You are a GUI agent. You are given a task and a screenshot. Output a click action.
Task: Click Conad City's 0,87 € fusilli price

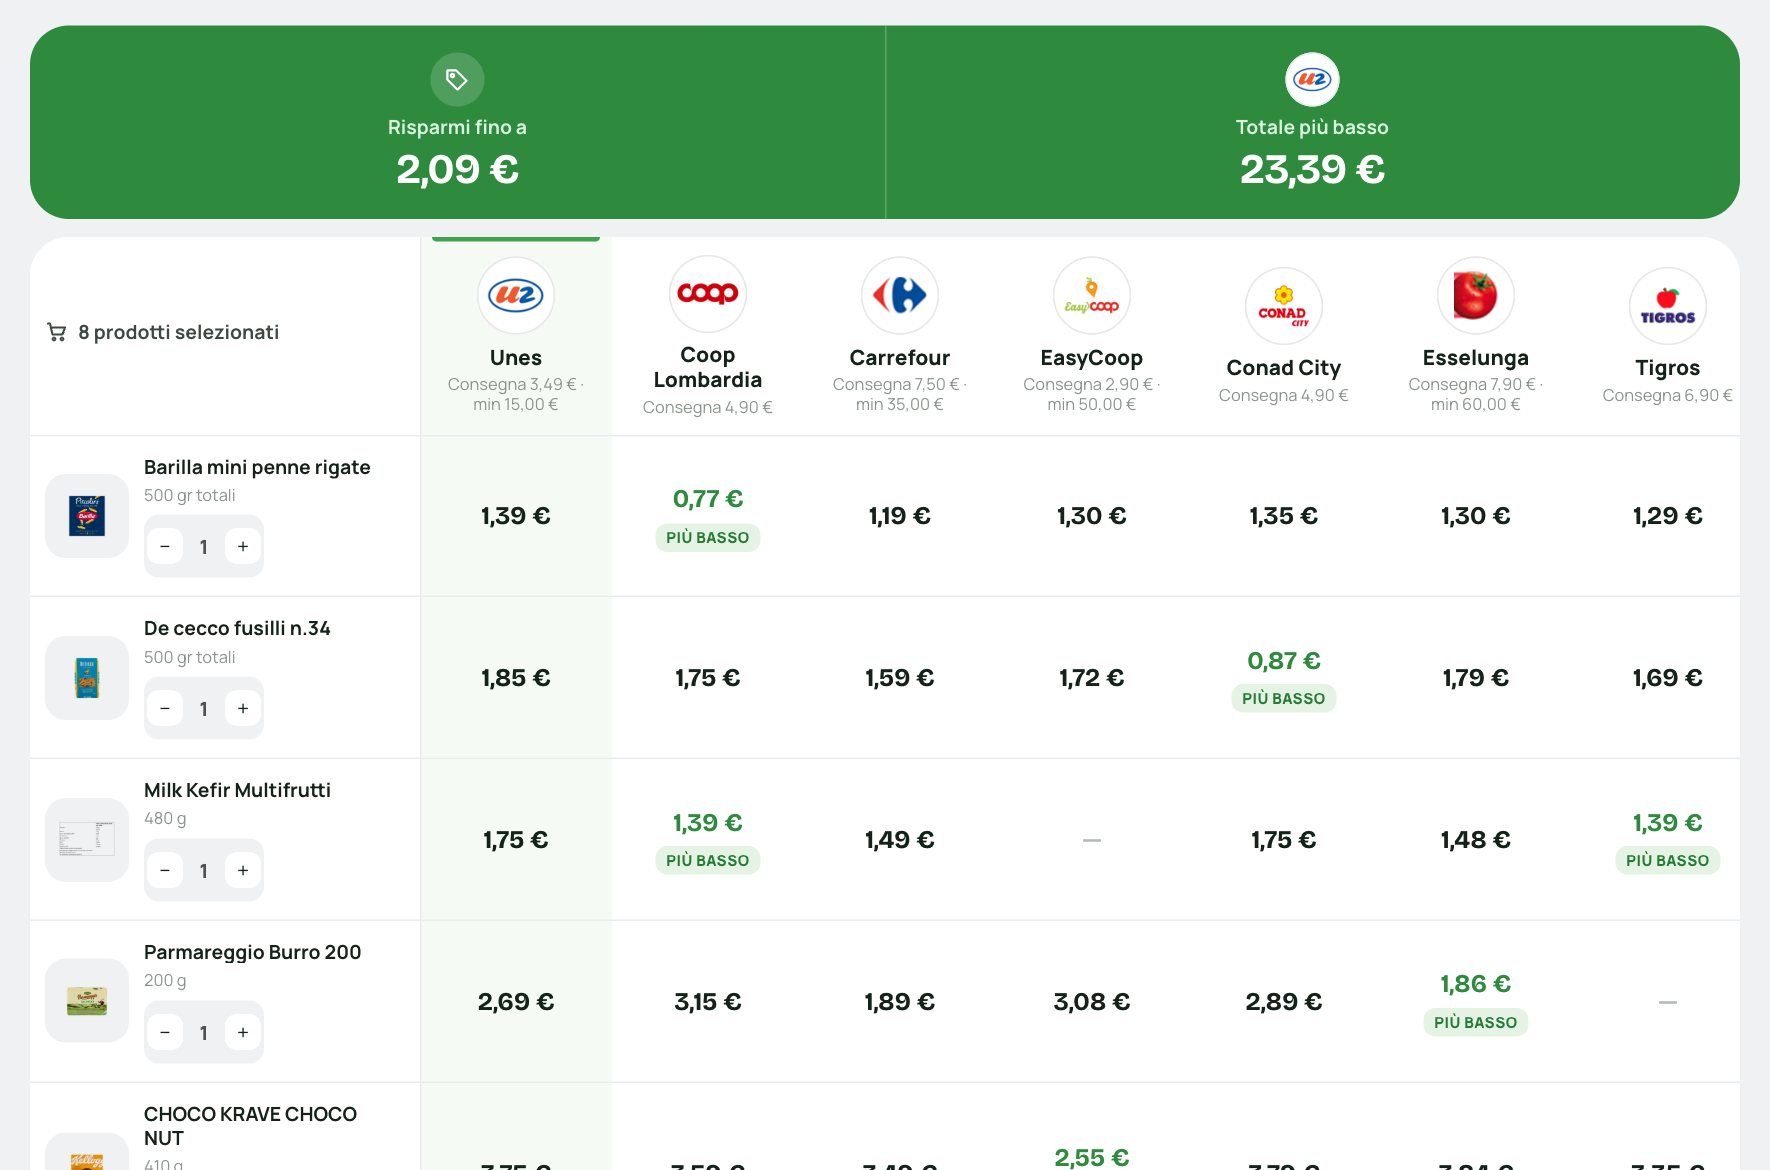tap(1284, 660)
